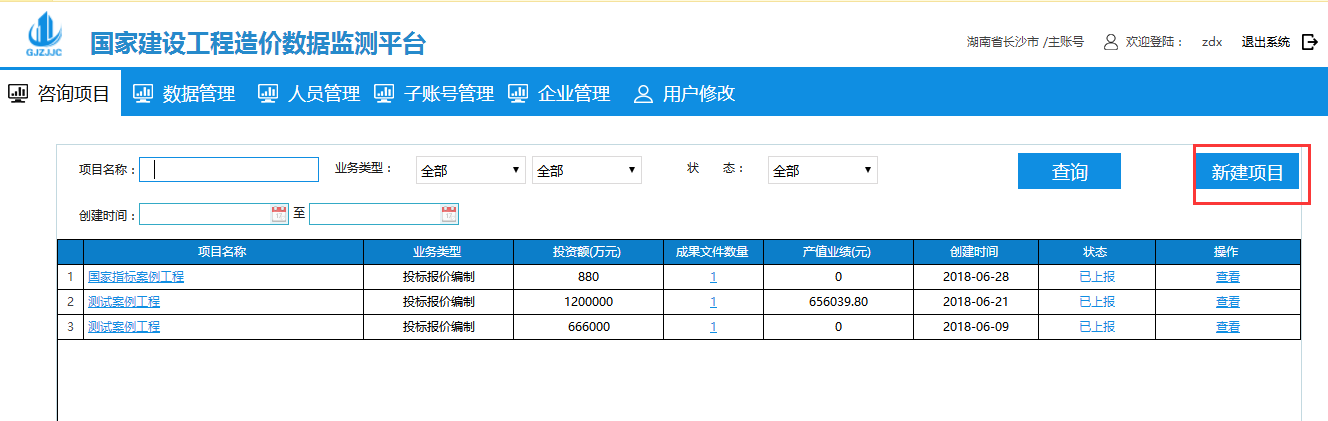
Task: Open start date calendar picker icon
Action: click(278, 214)
